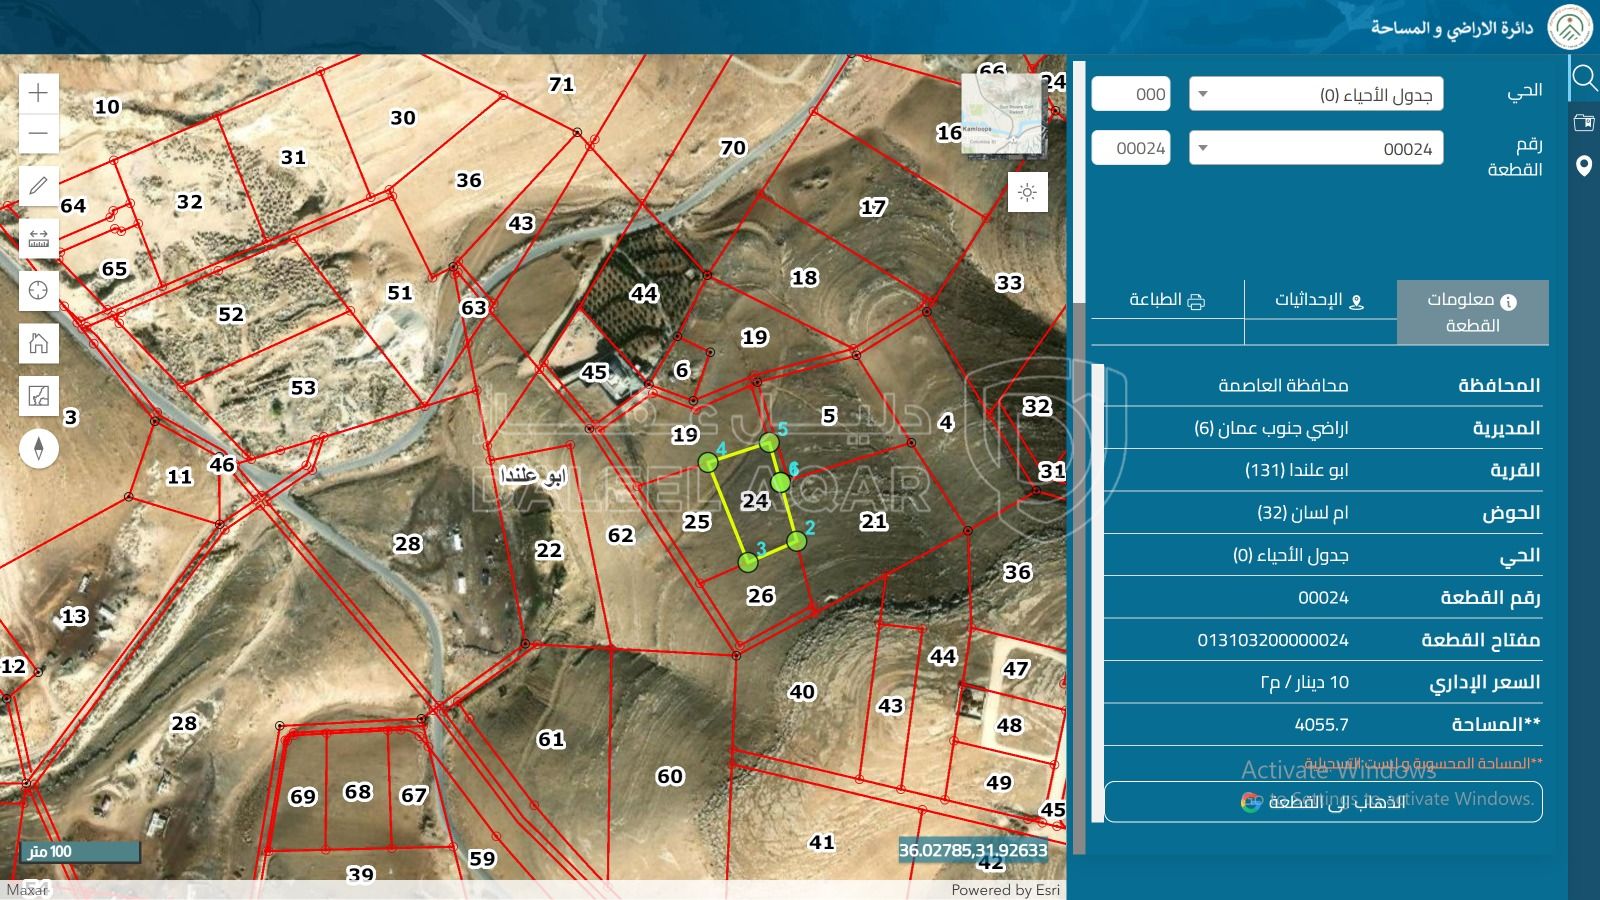Toggle the basemap layer tool

(38, 396)
